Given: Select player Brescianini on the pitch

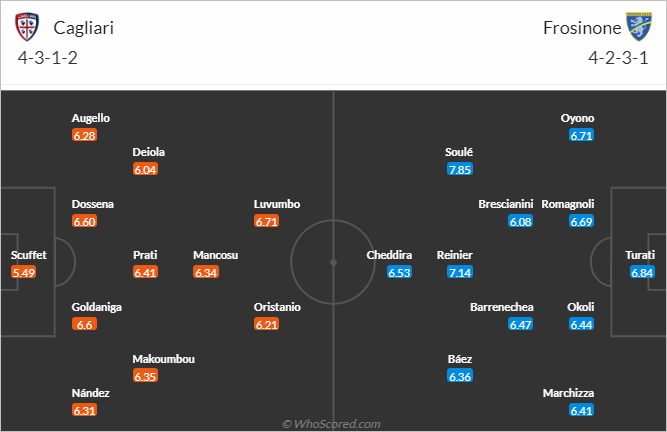Looking at the screenshot, I should [x=505, y=204].
